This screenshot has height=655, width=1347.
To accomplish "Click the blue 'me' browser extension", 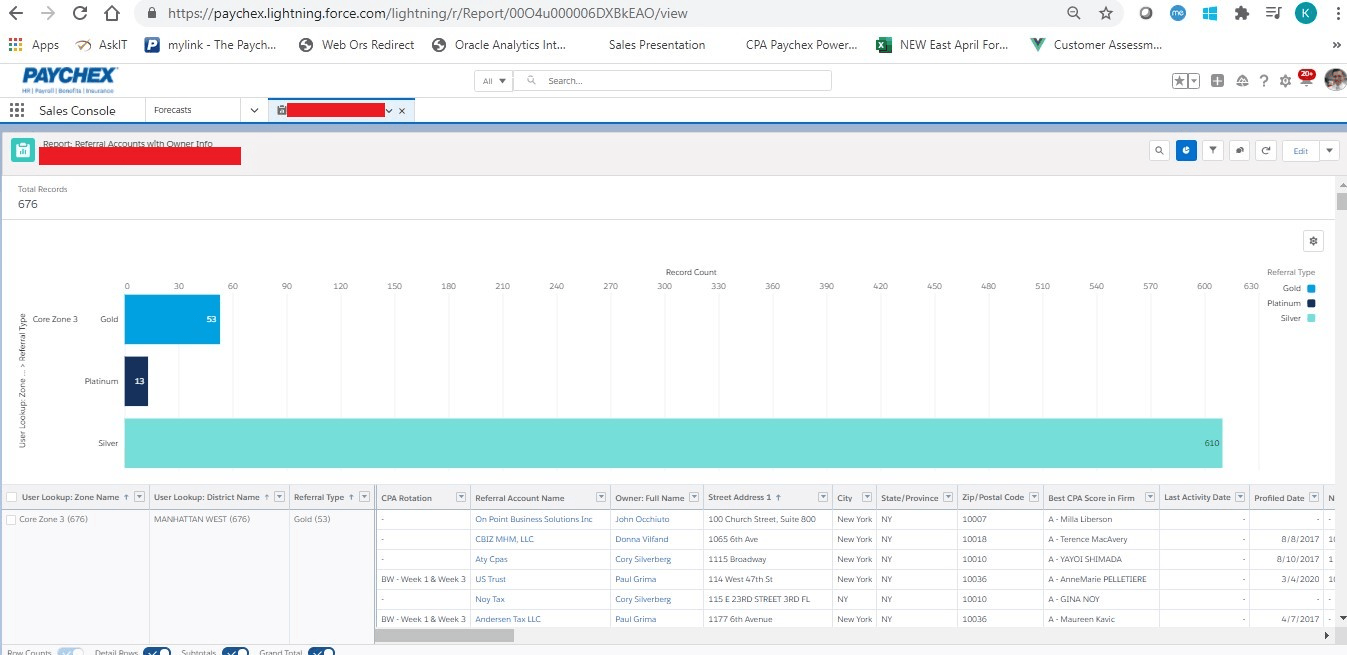I will pos(1178,13).
